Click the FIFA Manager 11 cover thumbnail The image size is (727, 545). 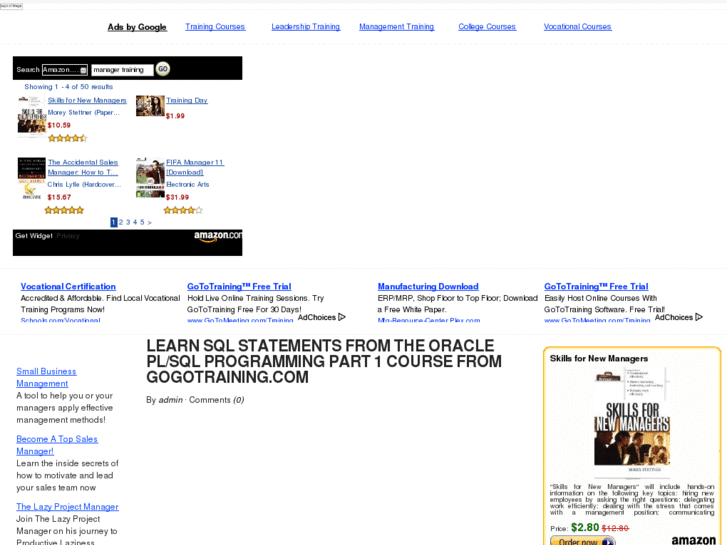[150, 178]
